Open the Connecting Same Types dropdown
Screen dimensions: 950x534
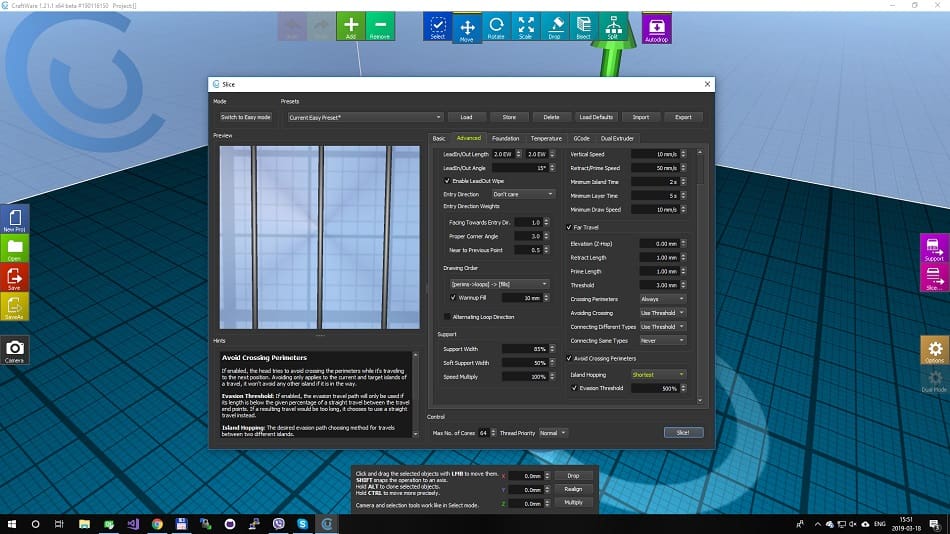[x=663, y=341]
